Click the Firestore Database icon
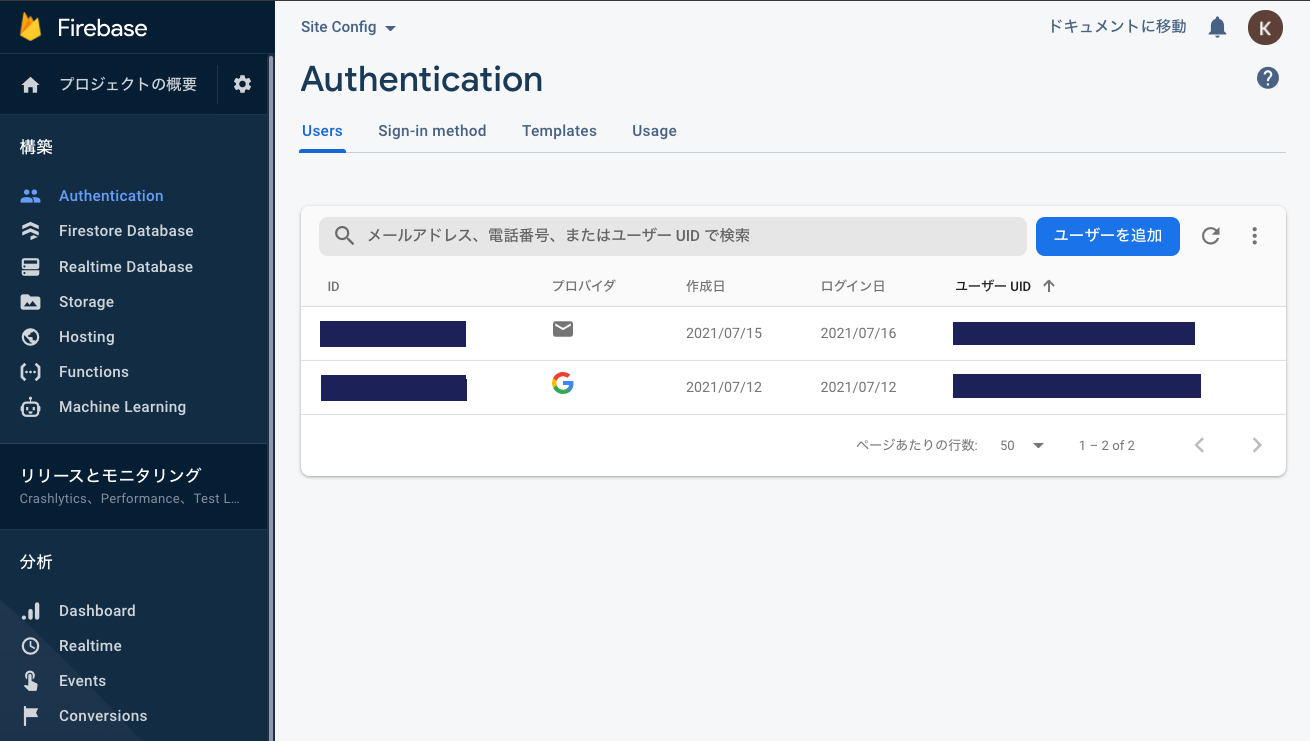 [31, 231]
